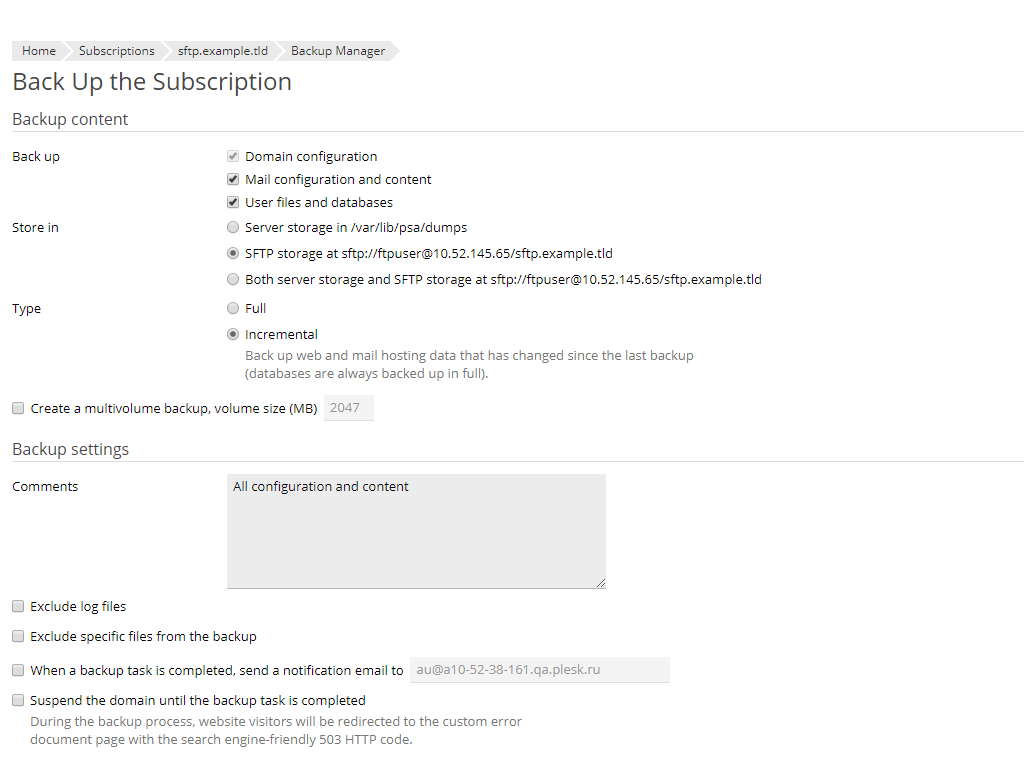Open the Subscriptions breadcrumb link
The height and width of the screenshot is (768, 1024).
116,51
